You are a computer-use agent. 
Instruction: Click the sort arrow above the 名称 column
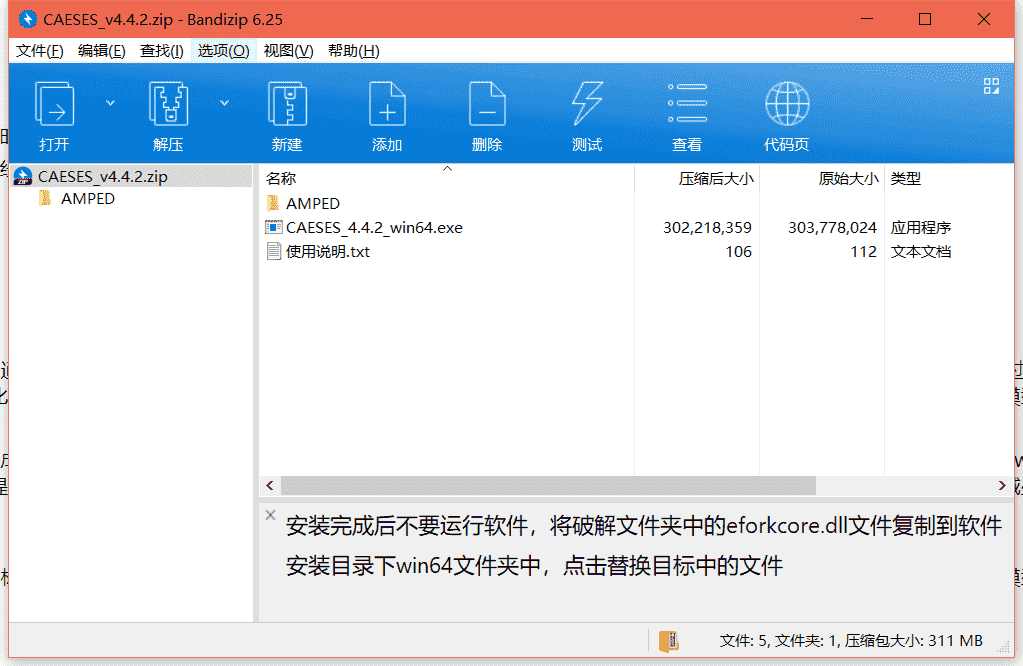coord(448,169)
